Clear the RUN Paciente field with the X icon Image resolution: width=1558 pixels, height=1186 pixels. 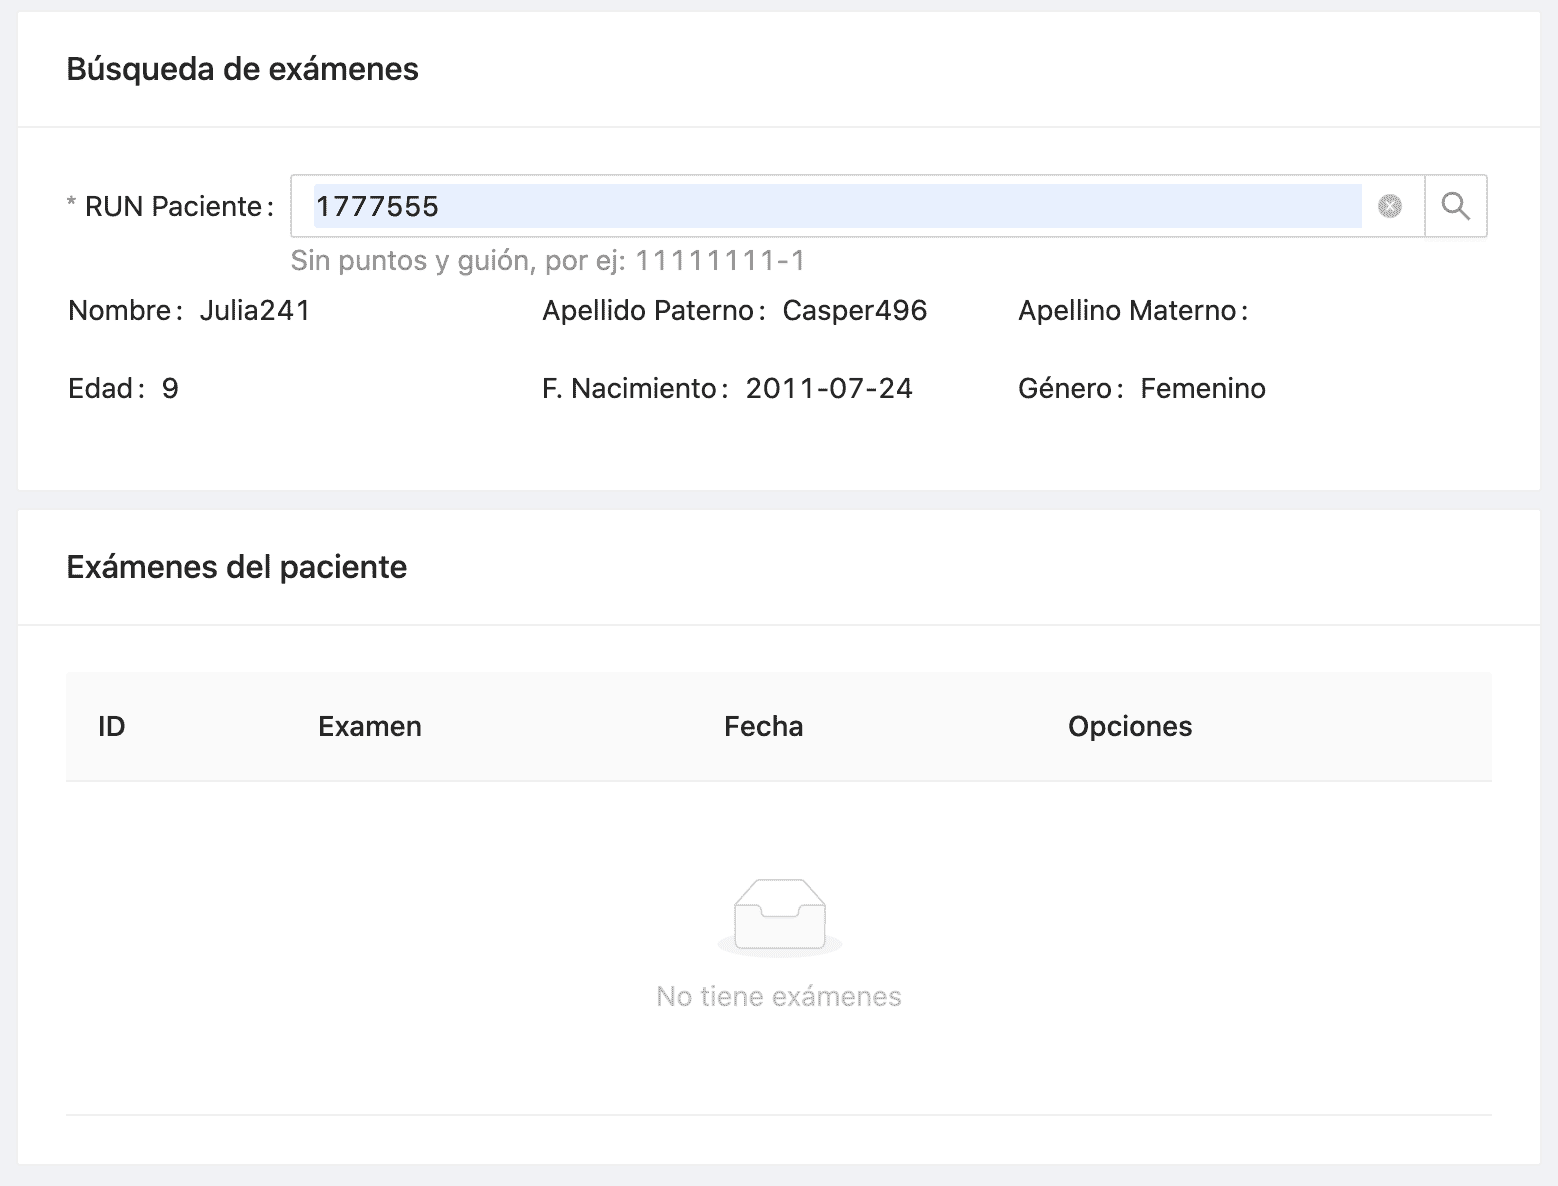pyautogui.click(x=1389, y=206)
